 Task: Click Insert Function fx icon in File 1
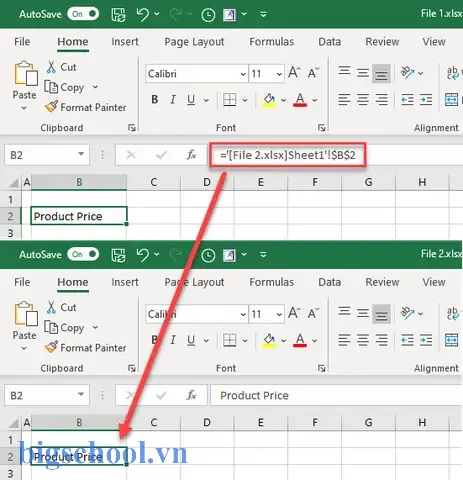(191, 155)
